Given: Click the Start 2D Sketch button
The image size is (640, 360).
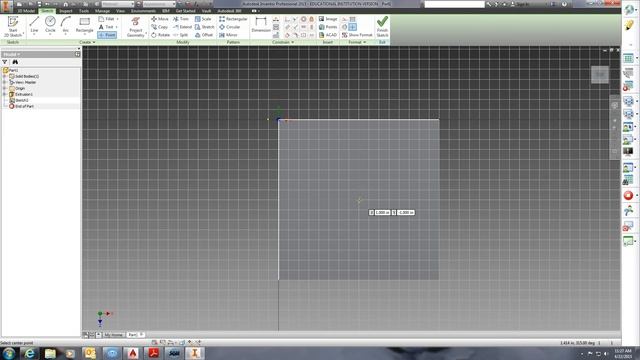Looking at the screenshot, I should point(13,27).
